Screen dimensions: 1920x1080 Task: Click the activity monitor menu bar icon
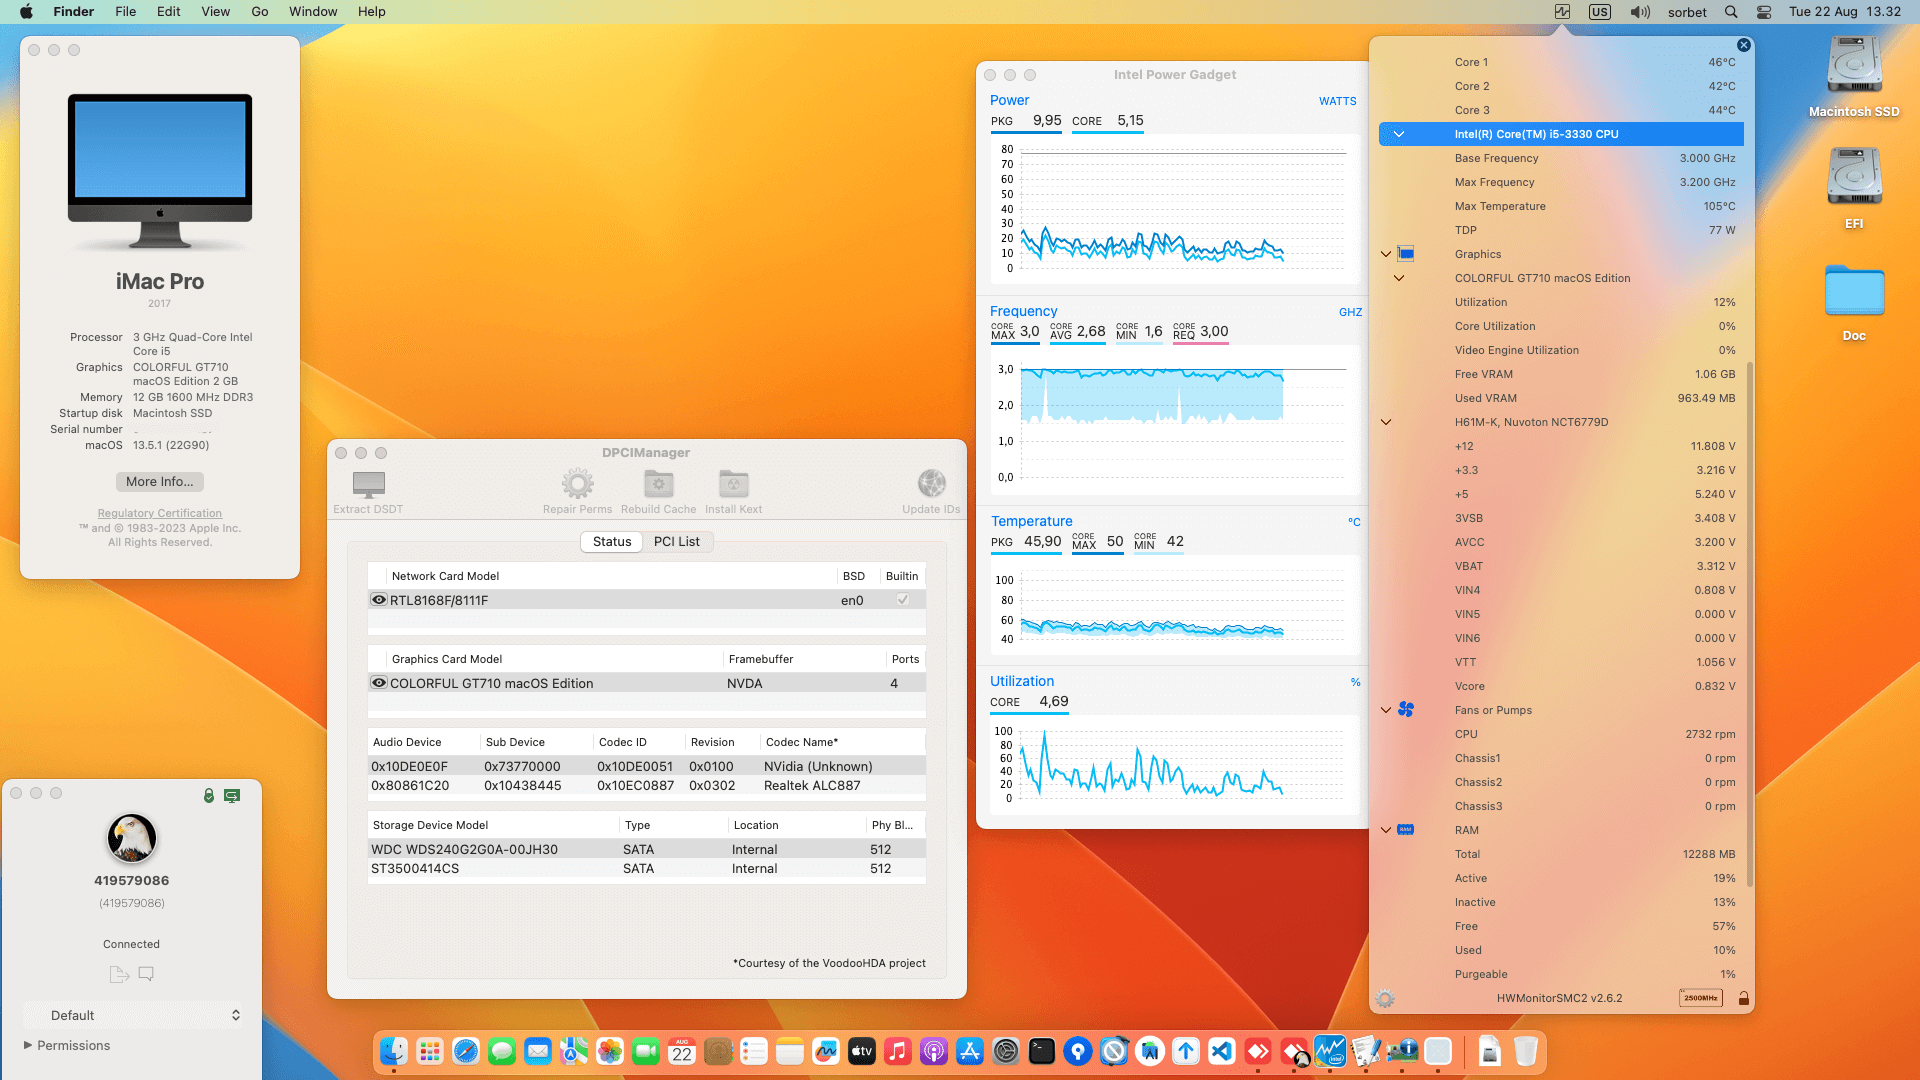coord(1562,12)
